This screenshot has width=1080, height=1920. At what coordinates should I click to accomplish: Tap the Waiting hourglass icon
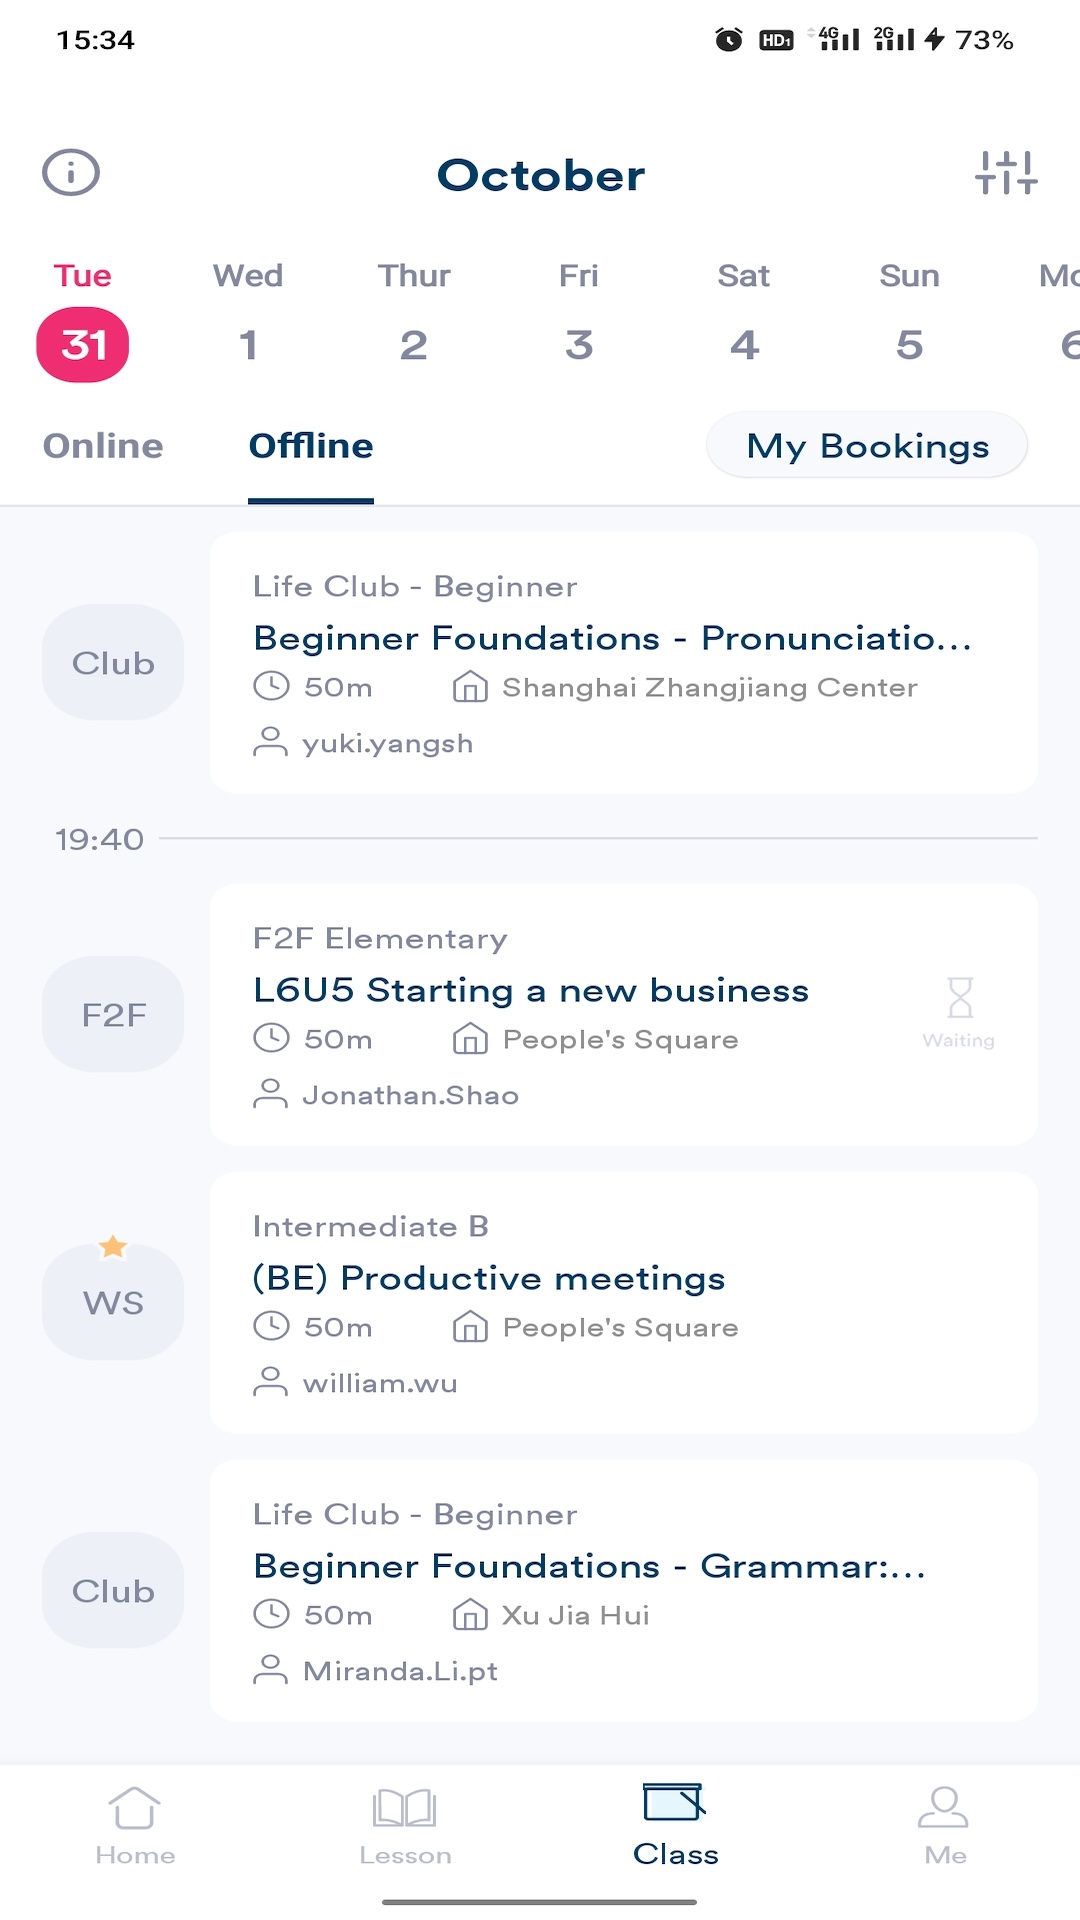pos(959,1000)
